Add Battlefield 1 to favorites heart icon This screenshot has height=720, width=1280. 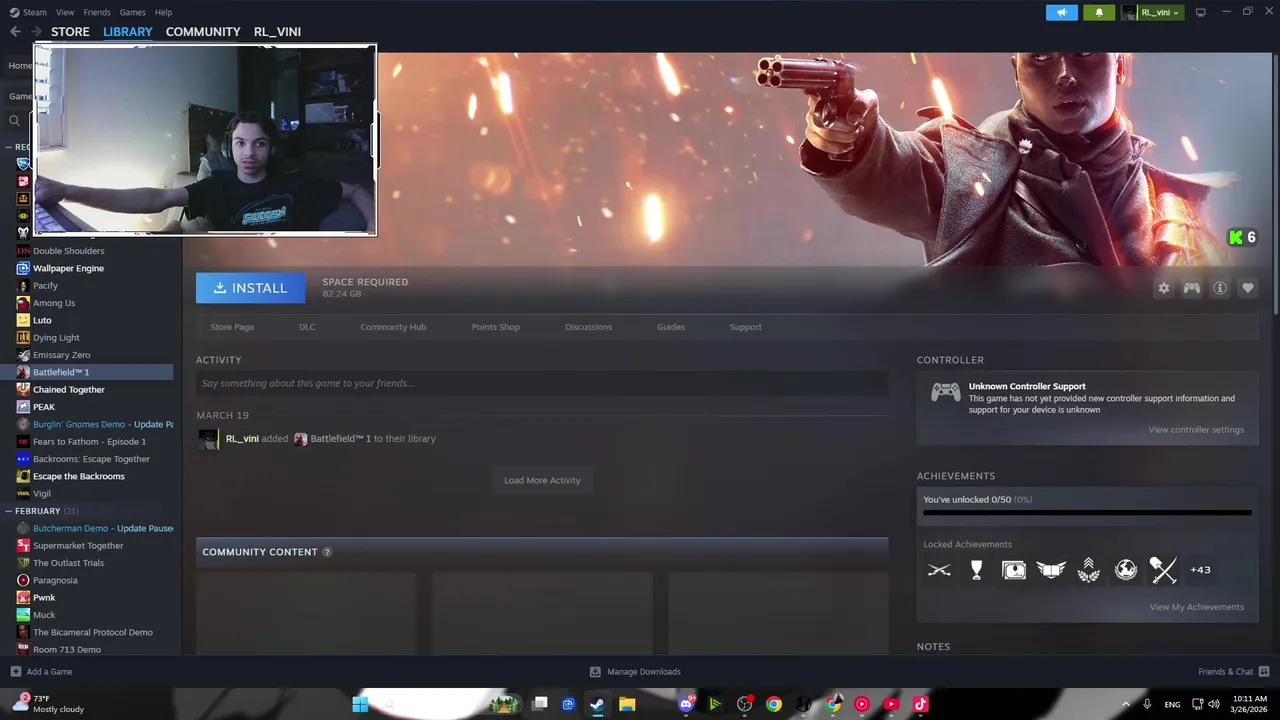[1248, 288]
